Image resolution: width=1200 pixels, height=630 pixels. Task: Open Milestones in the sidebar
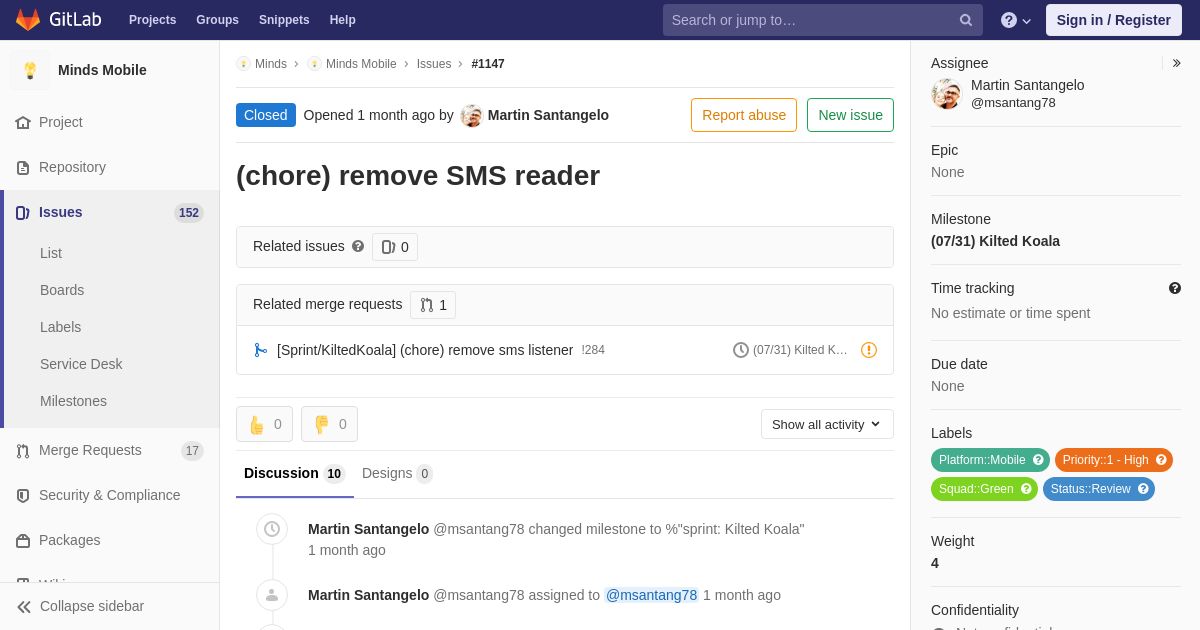click(x=73, y=401)
